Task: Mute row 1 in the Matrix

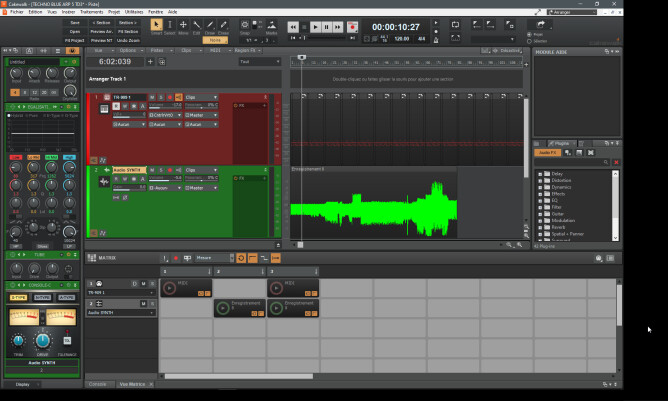Action: (x=144, y=284)
